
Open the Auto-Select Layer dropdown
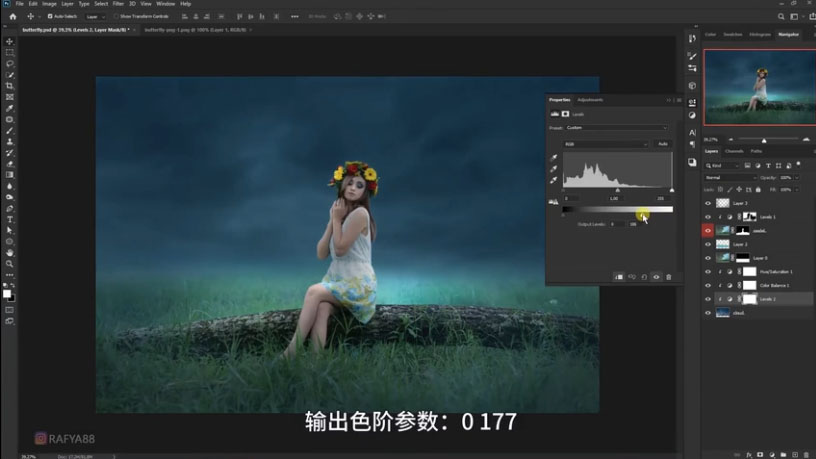click(x=95, y=17)
